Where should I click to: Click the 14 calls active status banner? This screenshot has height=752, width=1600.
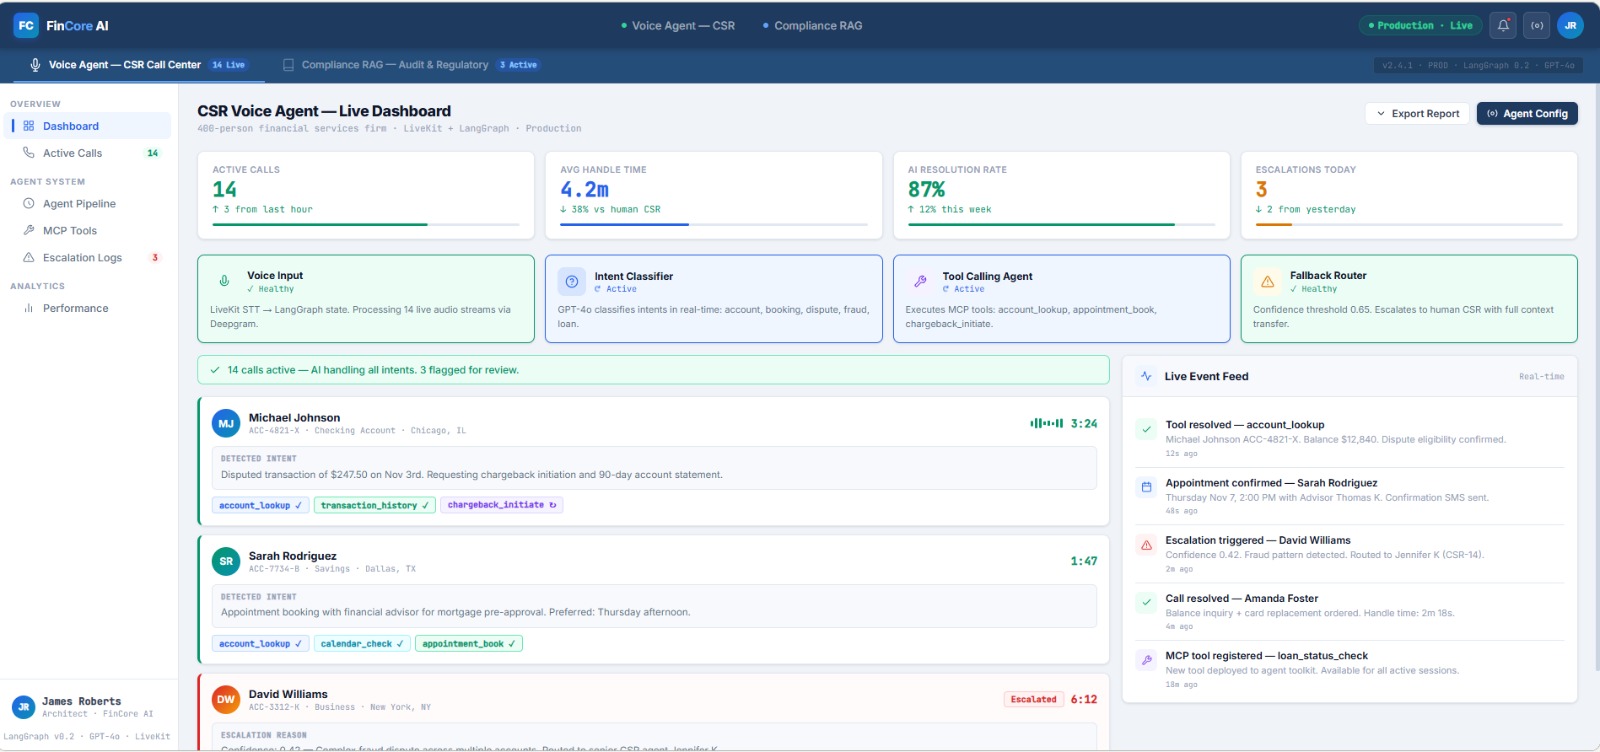[653, 370]
